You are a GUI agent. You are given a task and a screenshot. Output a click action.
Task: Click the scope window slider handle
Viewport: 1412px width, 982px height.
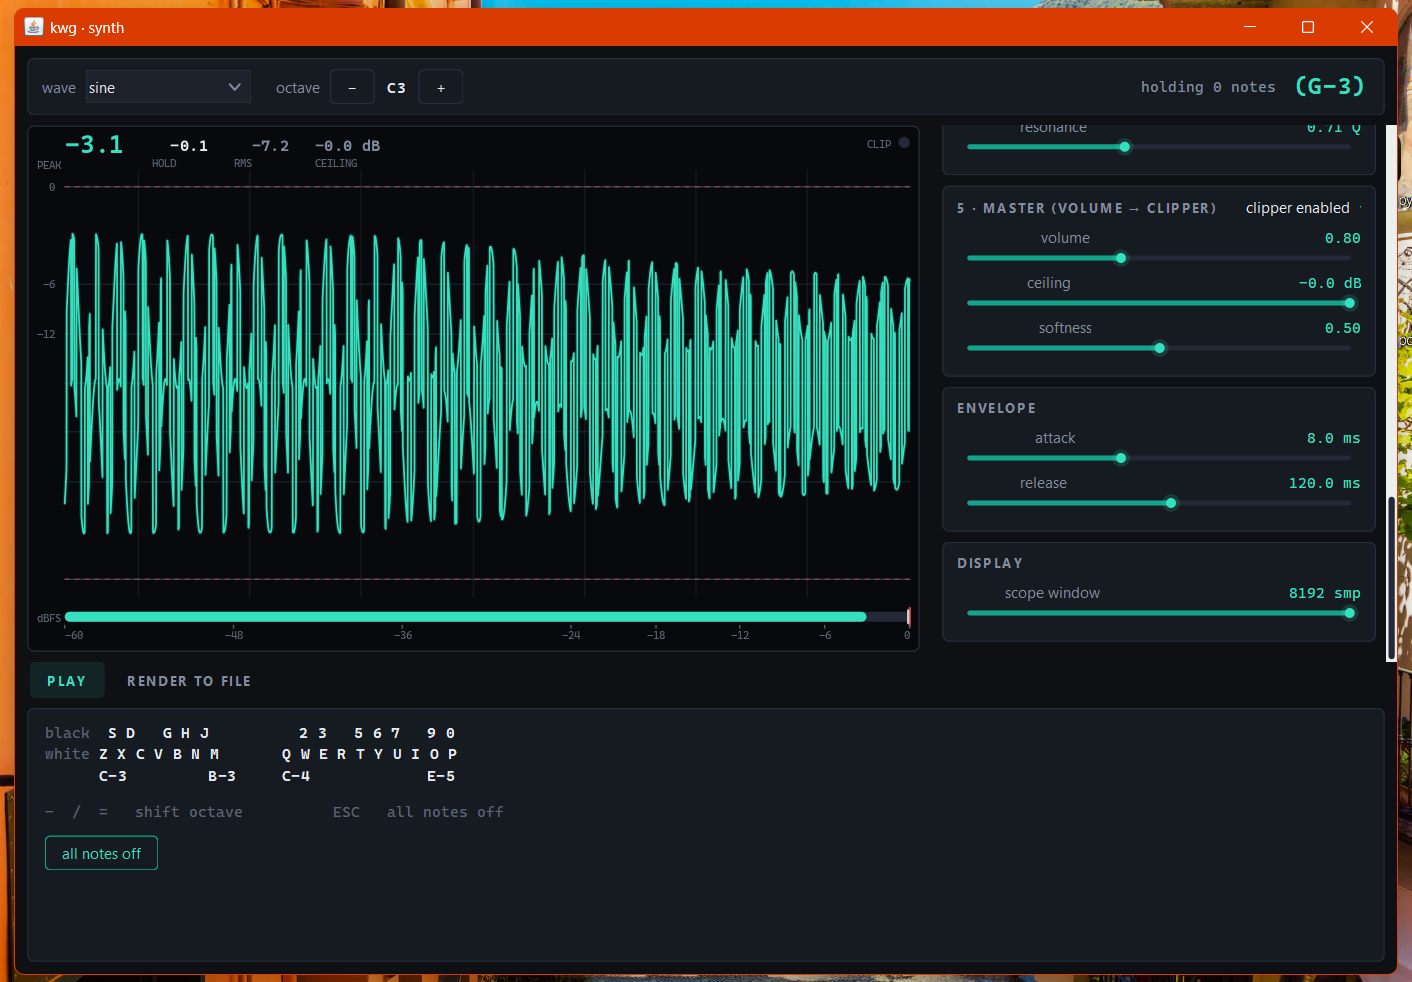(1350, 613)
